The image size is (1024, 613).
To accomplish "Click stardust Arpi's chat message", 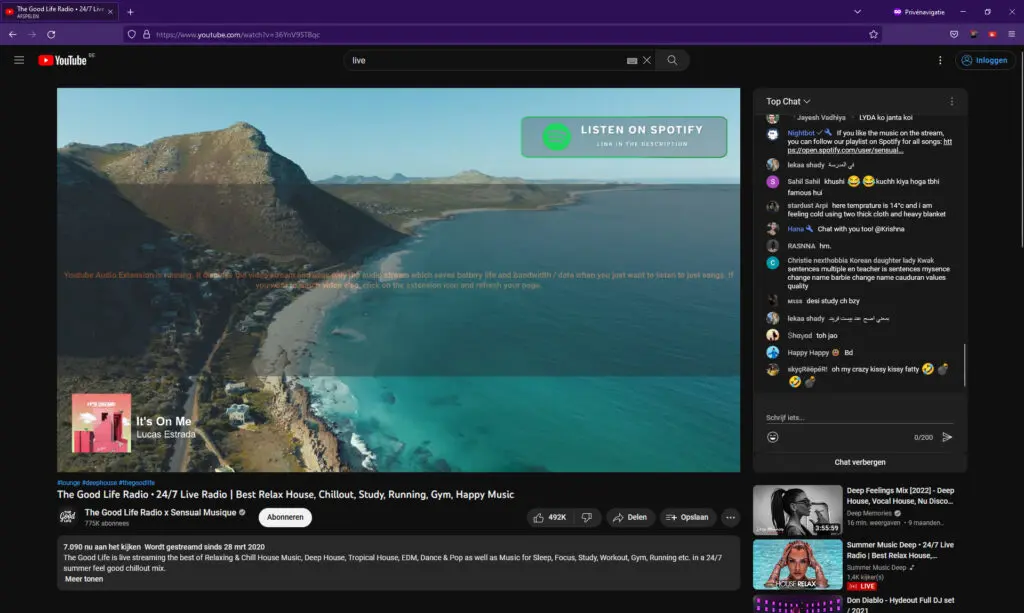I will tap(867, 210).
